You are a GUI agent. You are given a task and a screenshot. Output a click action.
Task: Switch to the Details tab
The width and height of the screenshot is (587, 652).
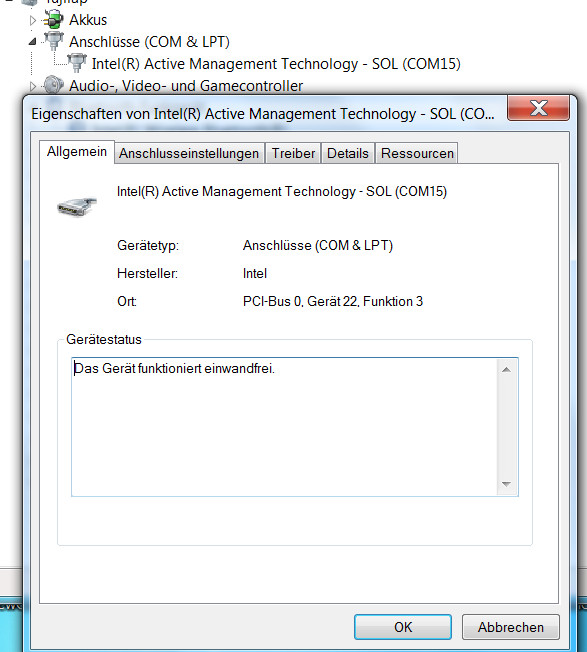pos(348,153)
